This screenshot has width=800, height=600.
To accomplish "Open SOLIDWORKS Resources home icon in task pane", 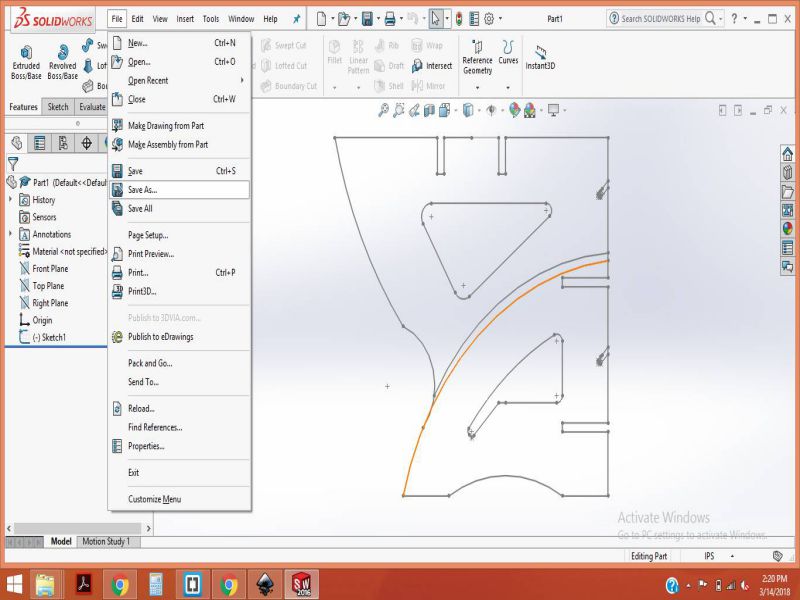I will 787,153.
